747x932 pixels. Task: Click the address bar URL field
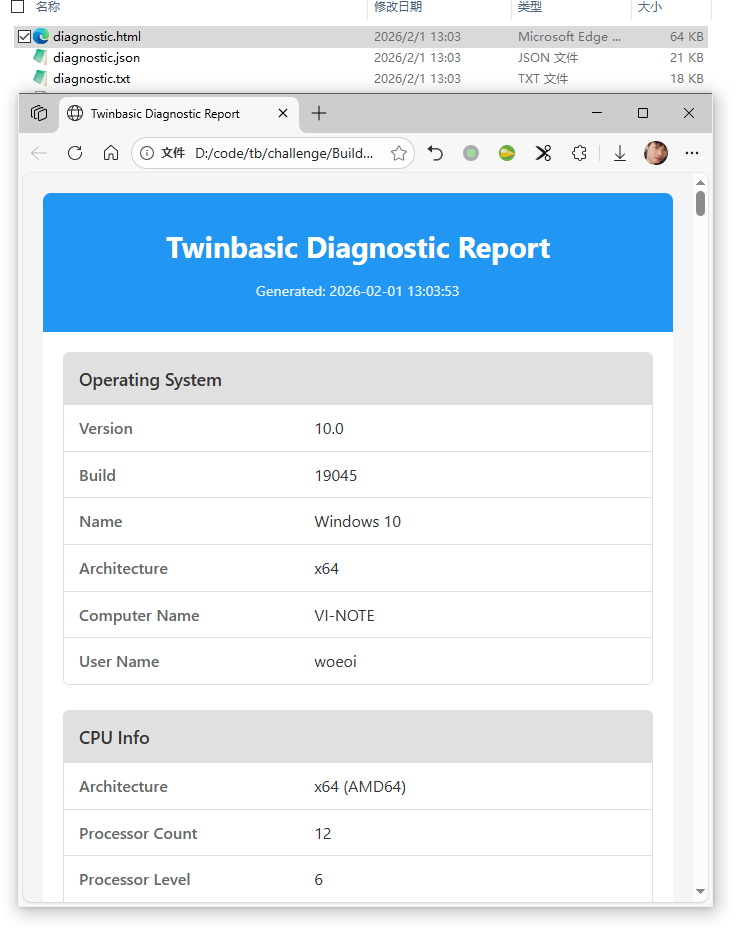click(x=283, y=153)
